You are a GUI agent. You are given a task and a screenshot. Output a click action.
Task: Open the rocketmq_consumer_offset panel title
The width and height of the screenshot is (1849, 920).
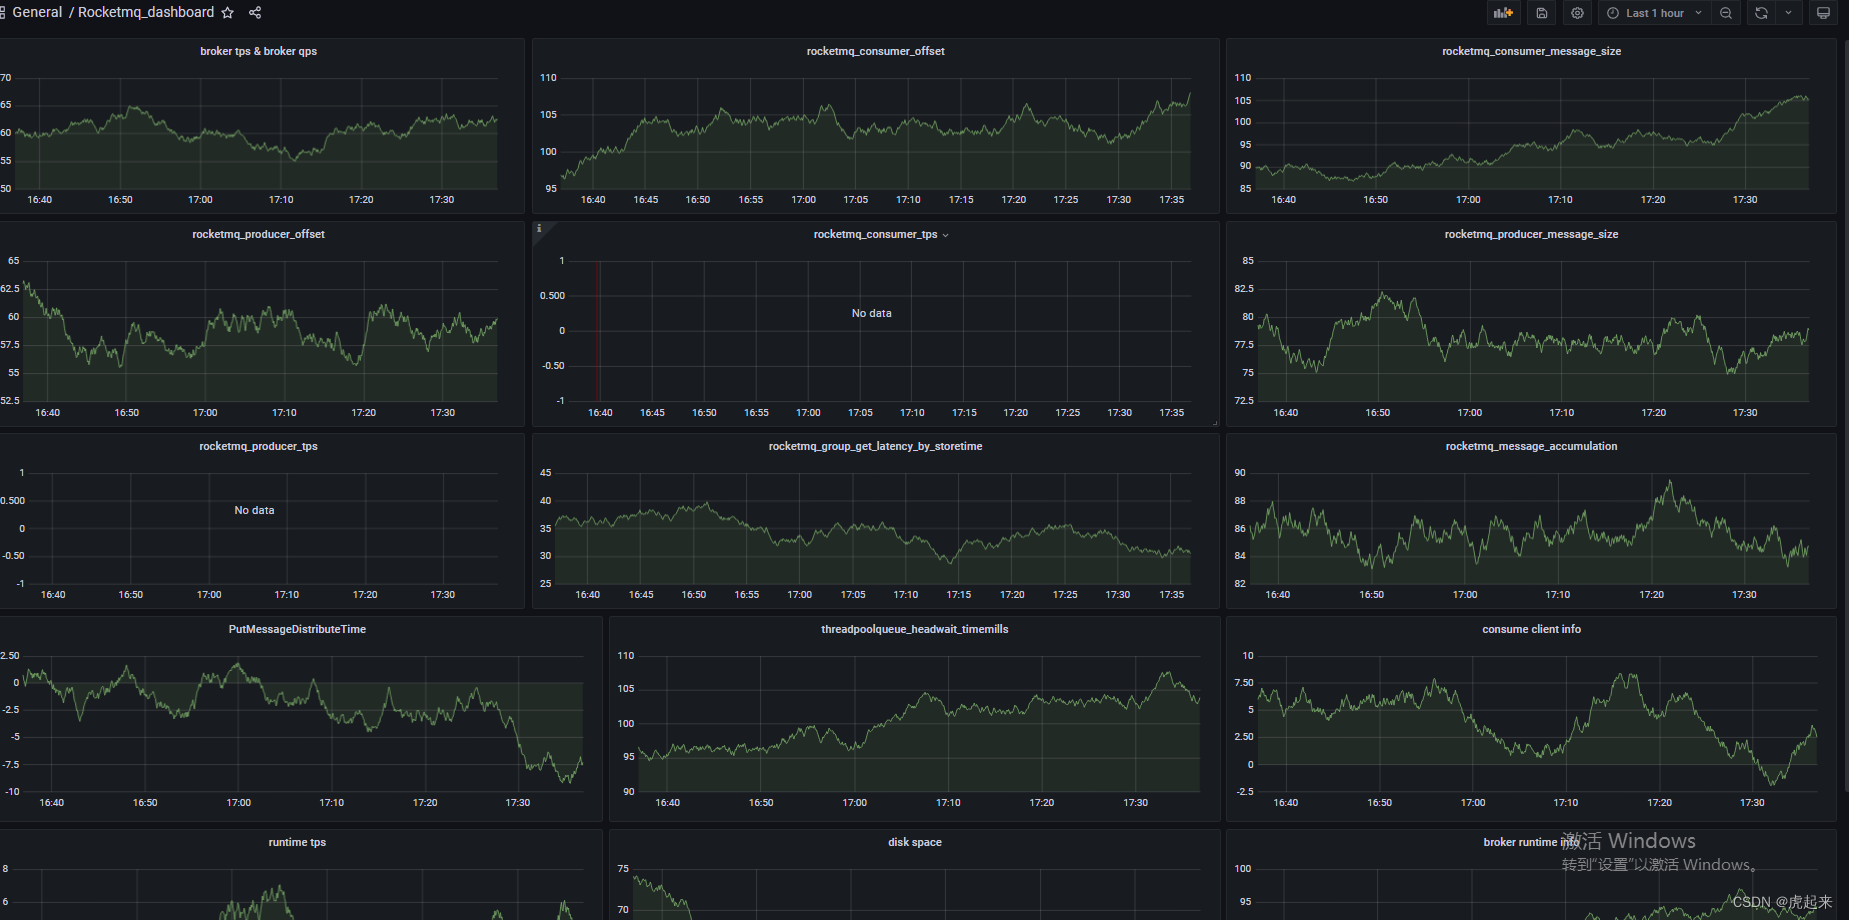[x=875, y=51]
